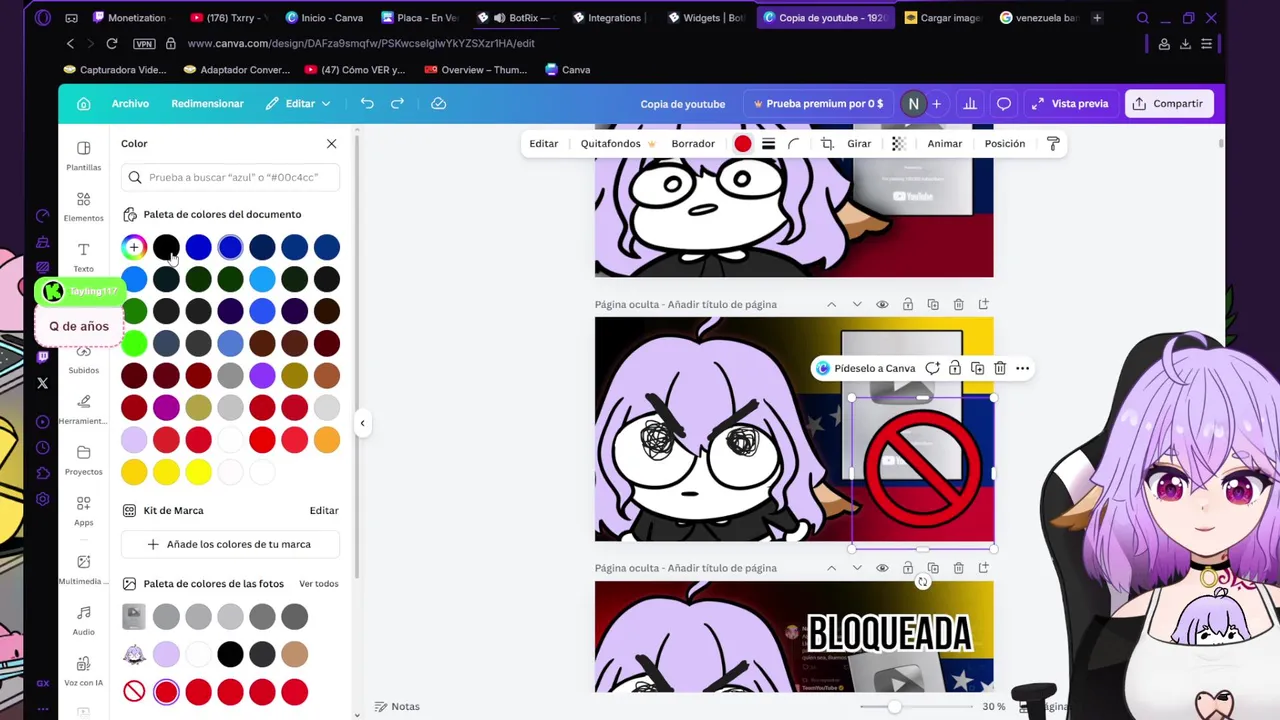Viewport: 1280px width, 720px height.
Task: Move the BLOQUEADA page up
Action: click(x=831, y=568)
